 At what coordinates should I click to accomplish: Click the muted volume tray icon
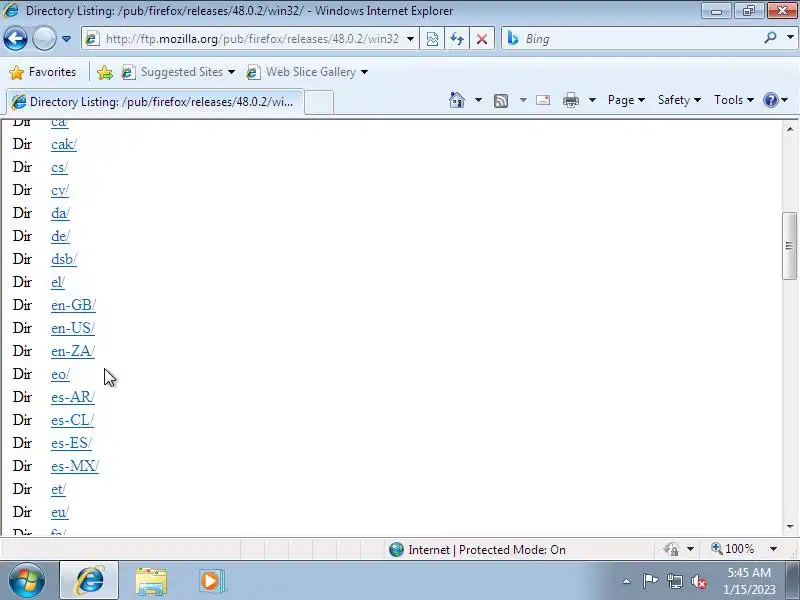click(699, 581)
